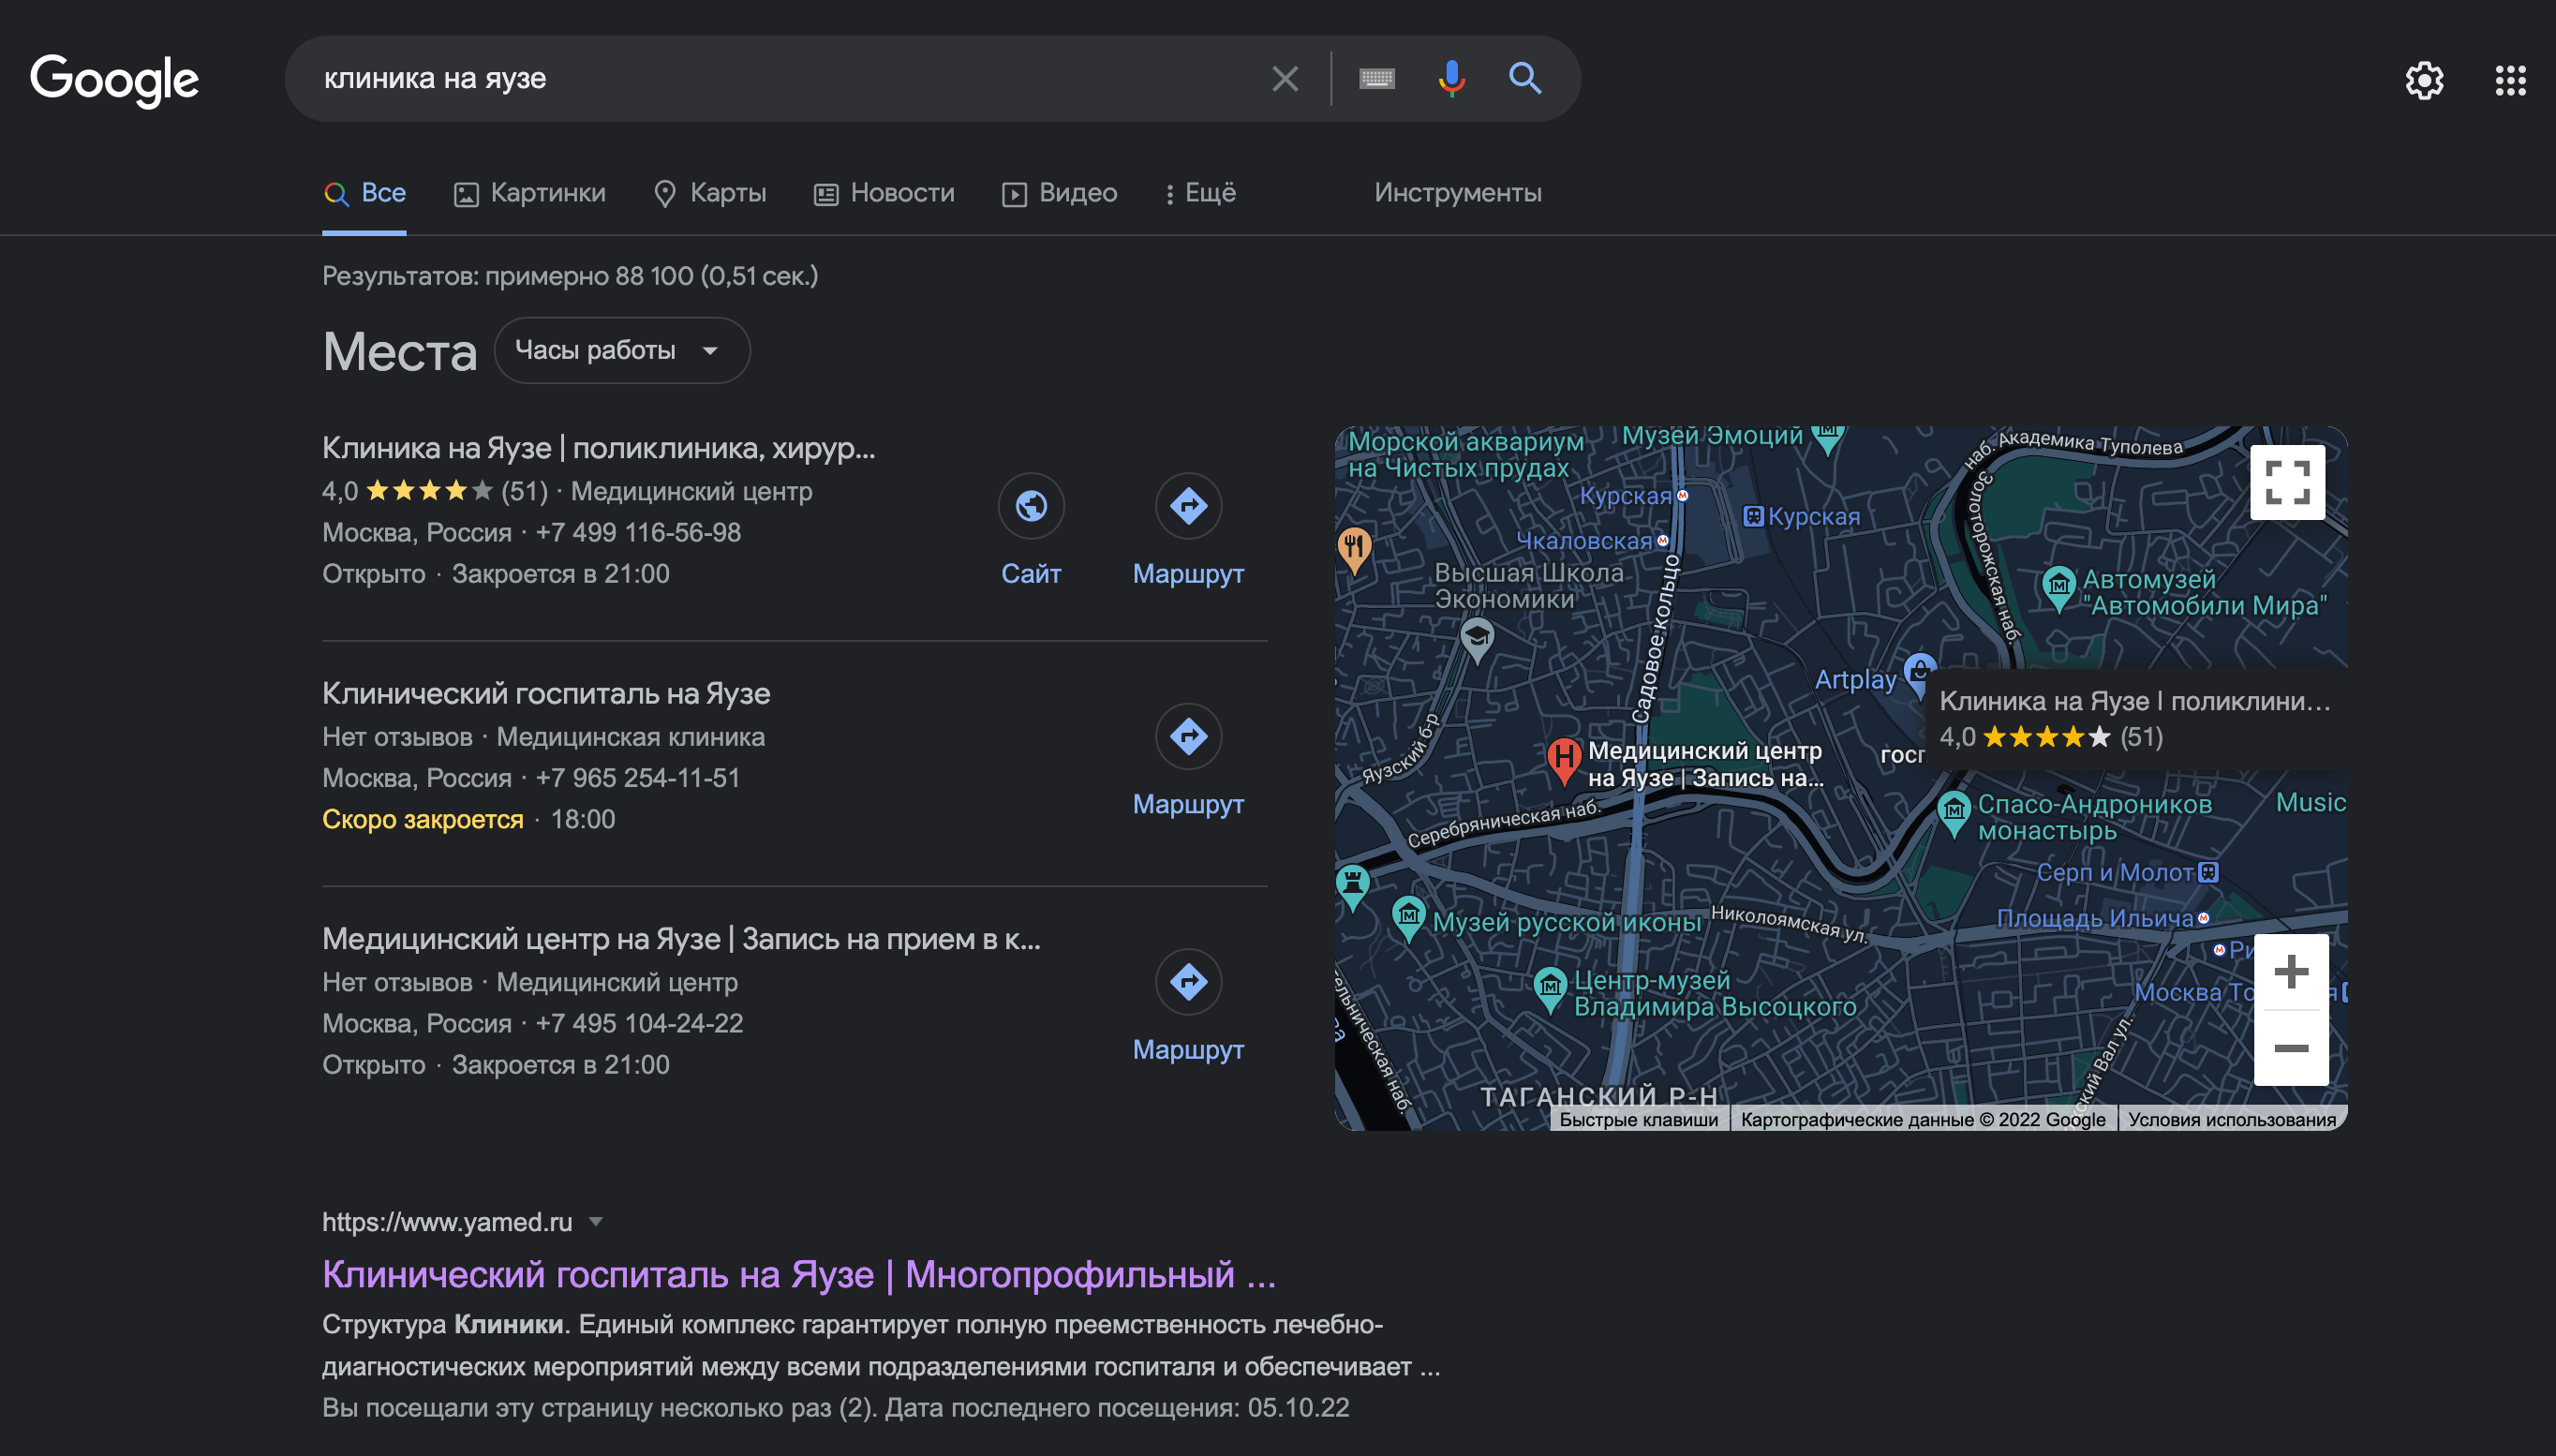
Task: Click Площадь Ильича metro label
Action: pos(2094,918)
